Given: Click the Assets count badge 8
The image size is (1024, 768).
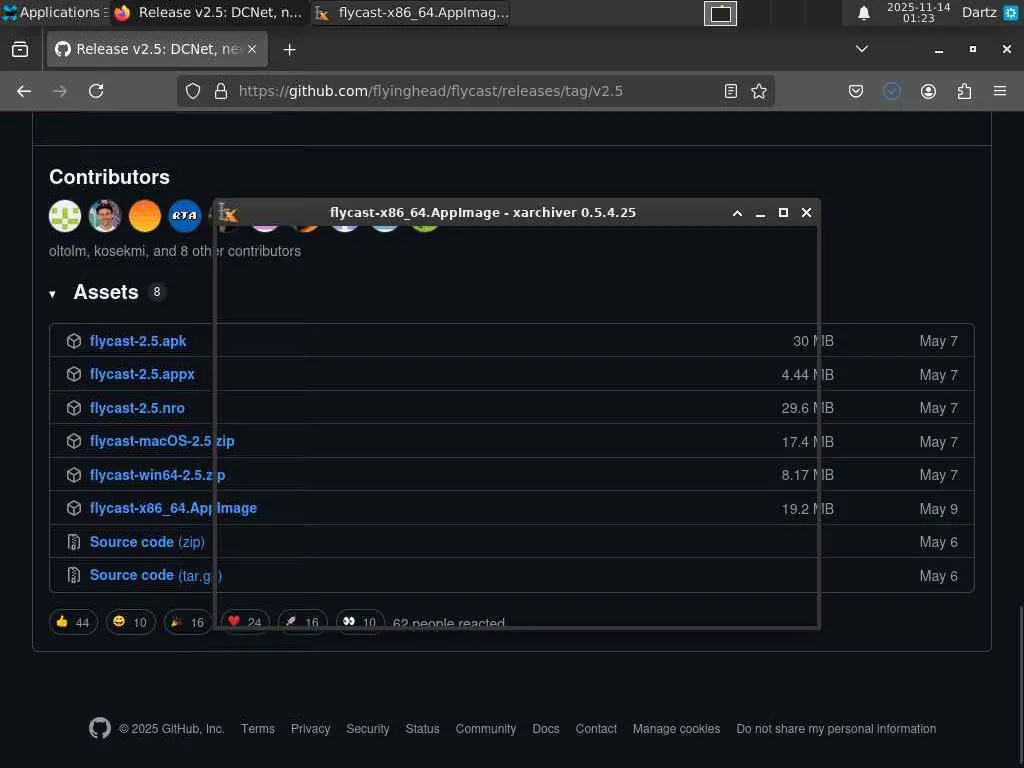Looking at the screenshot, I should coord(156,292).
